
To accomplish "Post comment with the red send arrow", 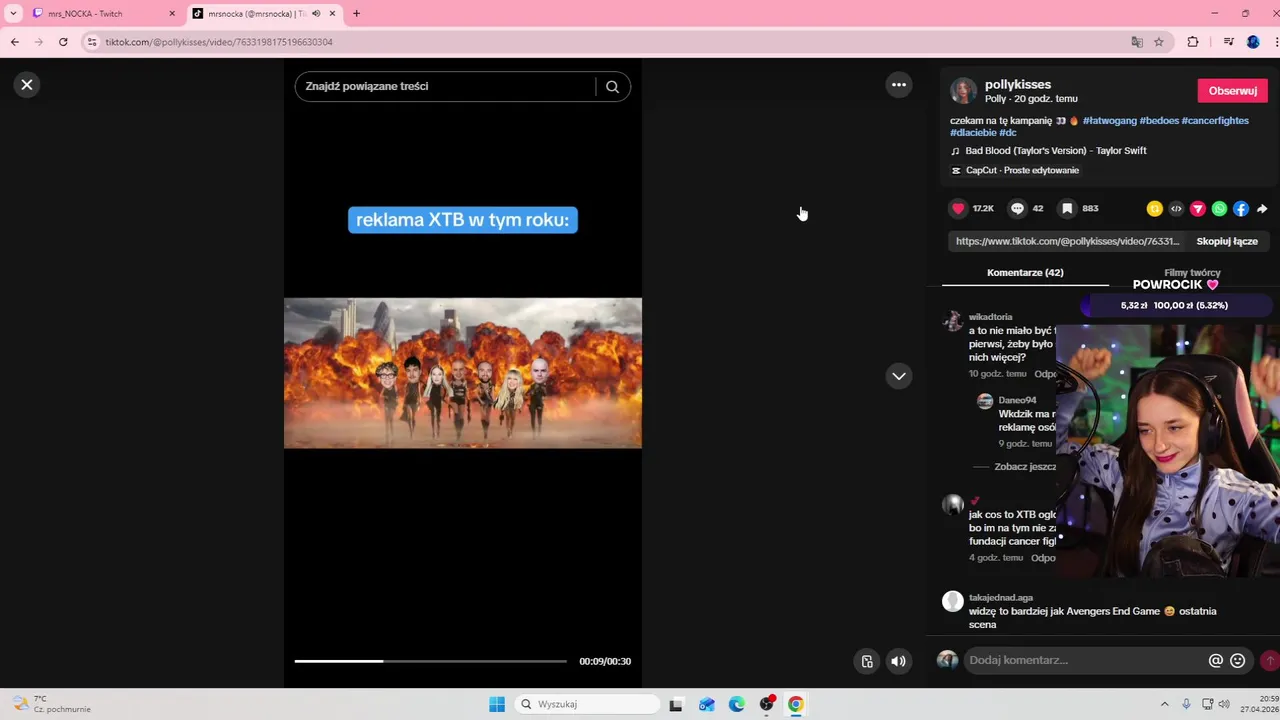I will [1269, 660].
